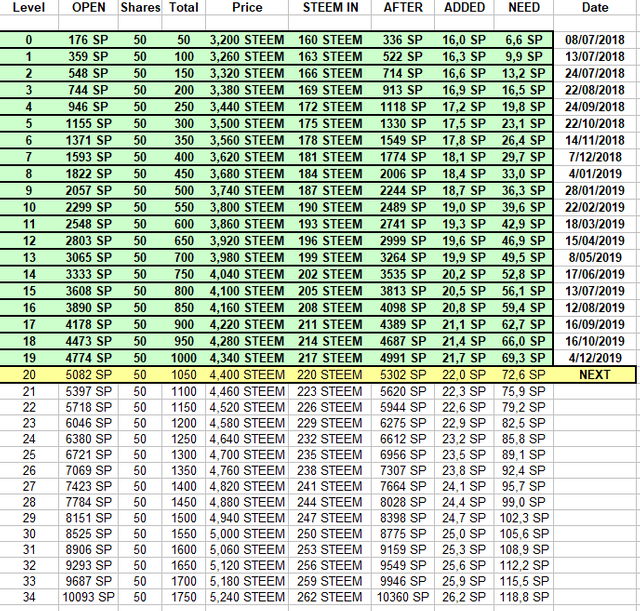Click the Shares column header
The height and width of the screenshot is (611, 640).
(x=140, y=7)
